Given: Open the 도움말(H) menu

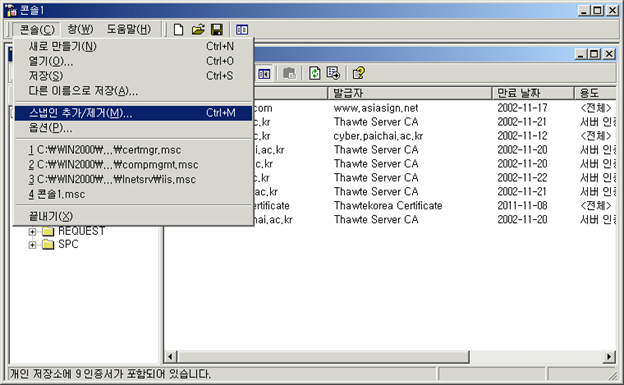Looking at the screenshot, I should coord(129,29).
